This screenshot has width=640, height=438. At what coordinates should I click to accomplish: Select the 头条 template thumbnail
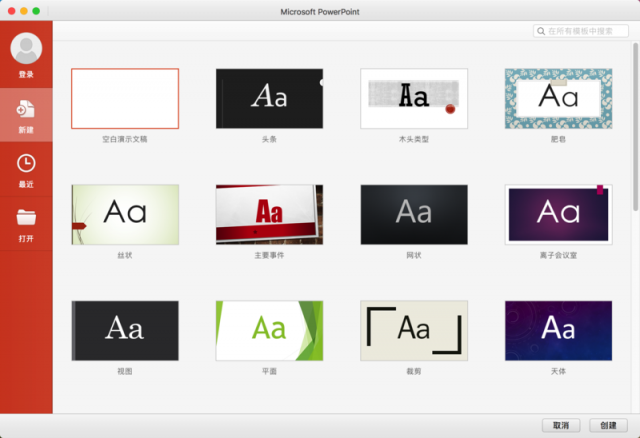[x=269, y=98]
